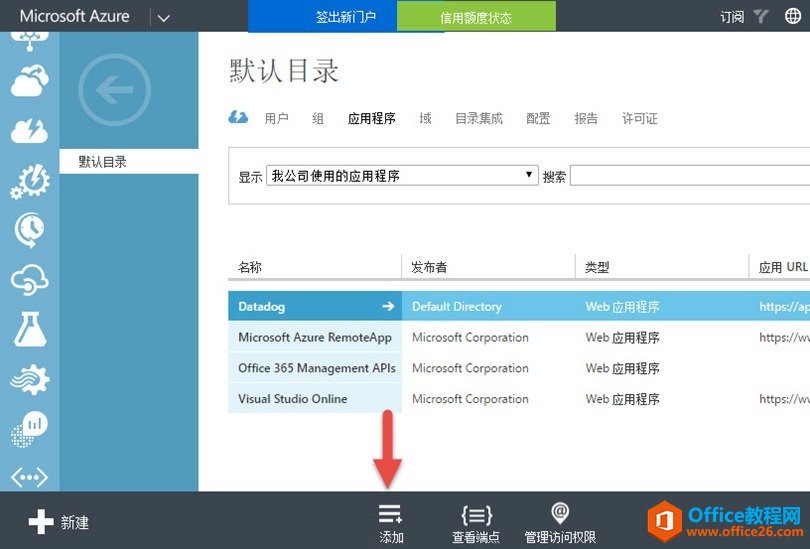The width and height of the screenshot is (810, 549).
Task: Click the back arrow circle button
Action: pyautogui.click(x=115, y=90)
